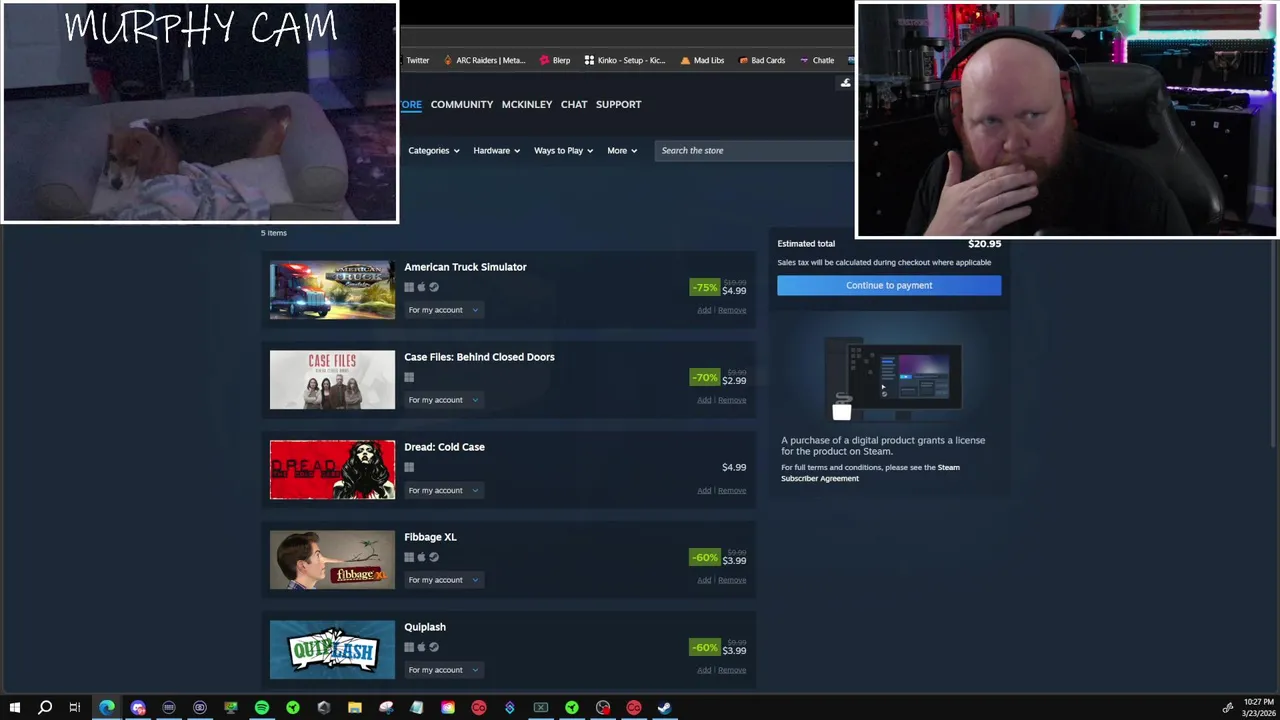Open Task View from the taskbar
This screenshot has height=720, width=1280.
pos(75,708)
